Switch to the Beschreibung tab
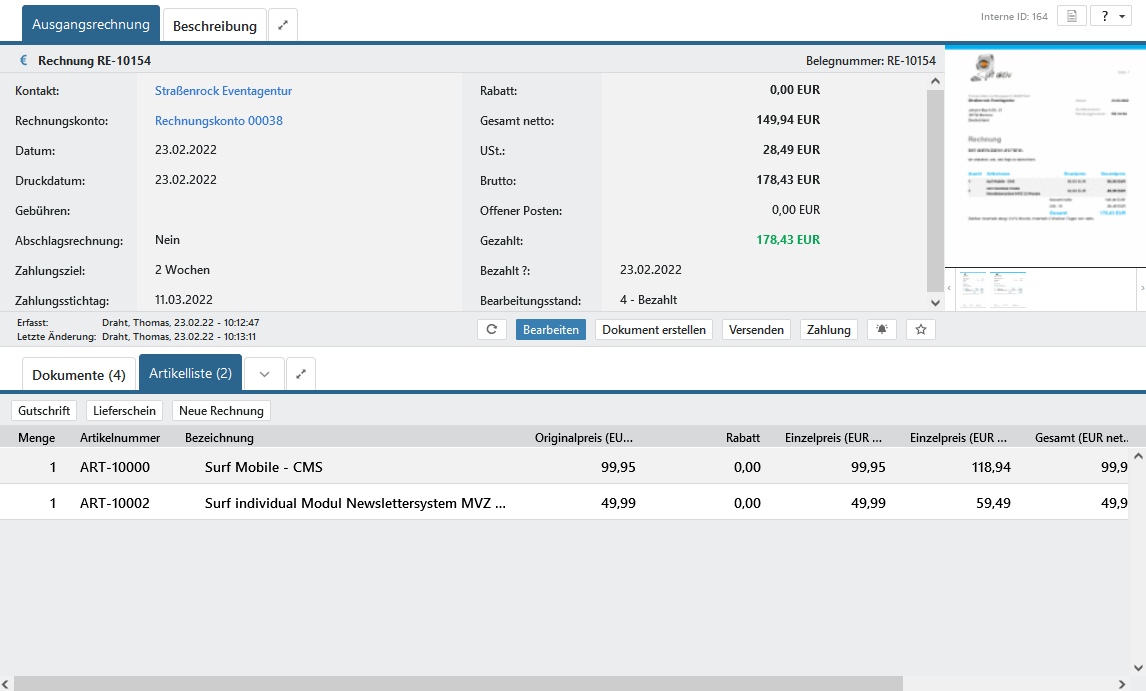This screenshot has height=691, width=1146. (215, 26)
